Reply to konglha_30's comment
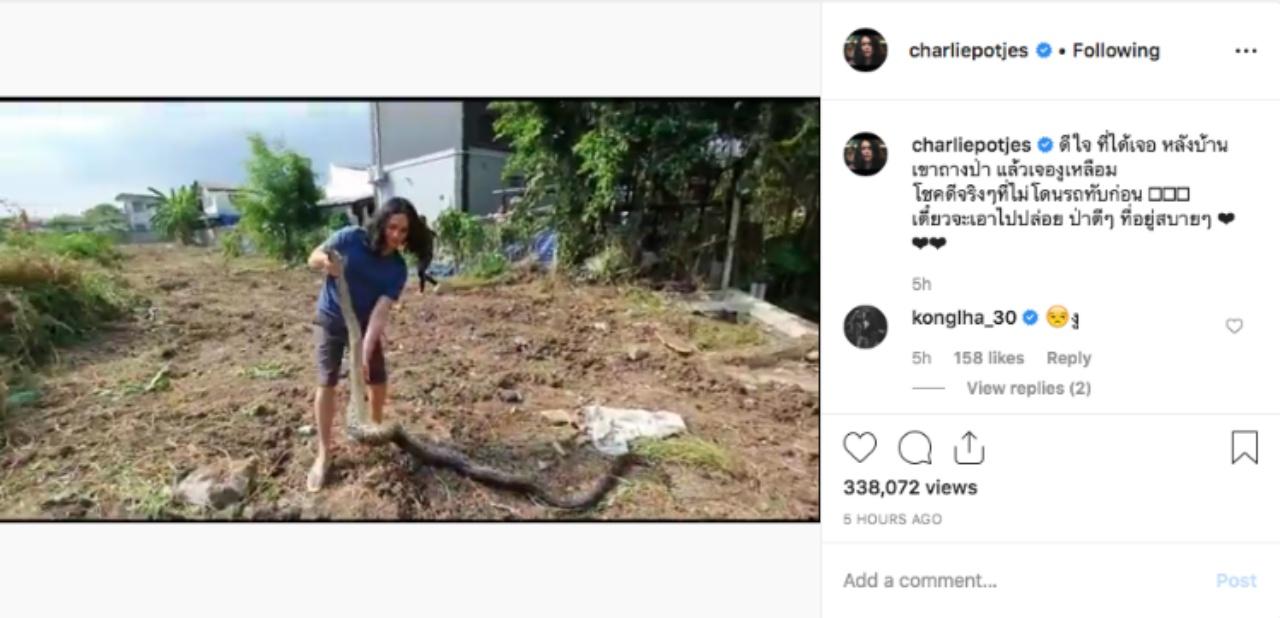This screenshot has height=618, width=1280. point(1068,358)
